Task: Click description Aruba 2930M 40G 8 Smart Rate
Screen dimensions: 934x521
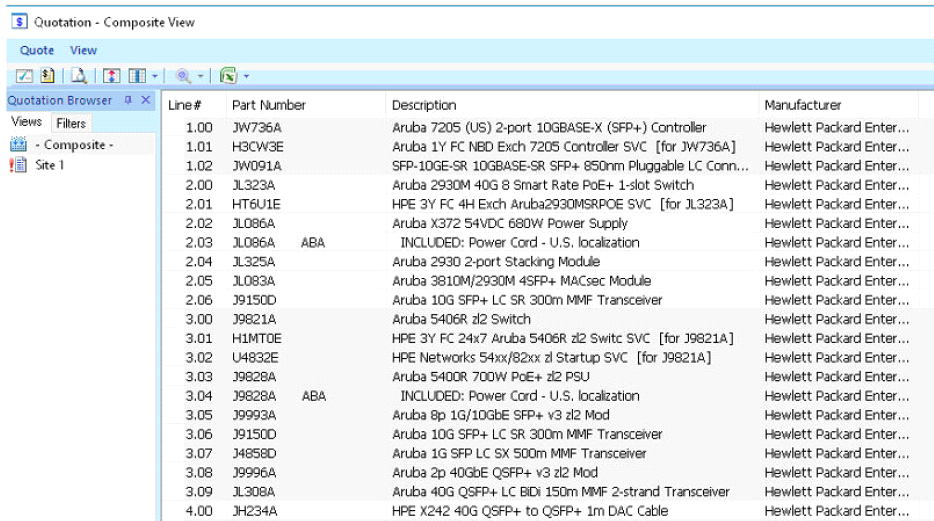Action: click(x=543, y=185)
